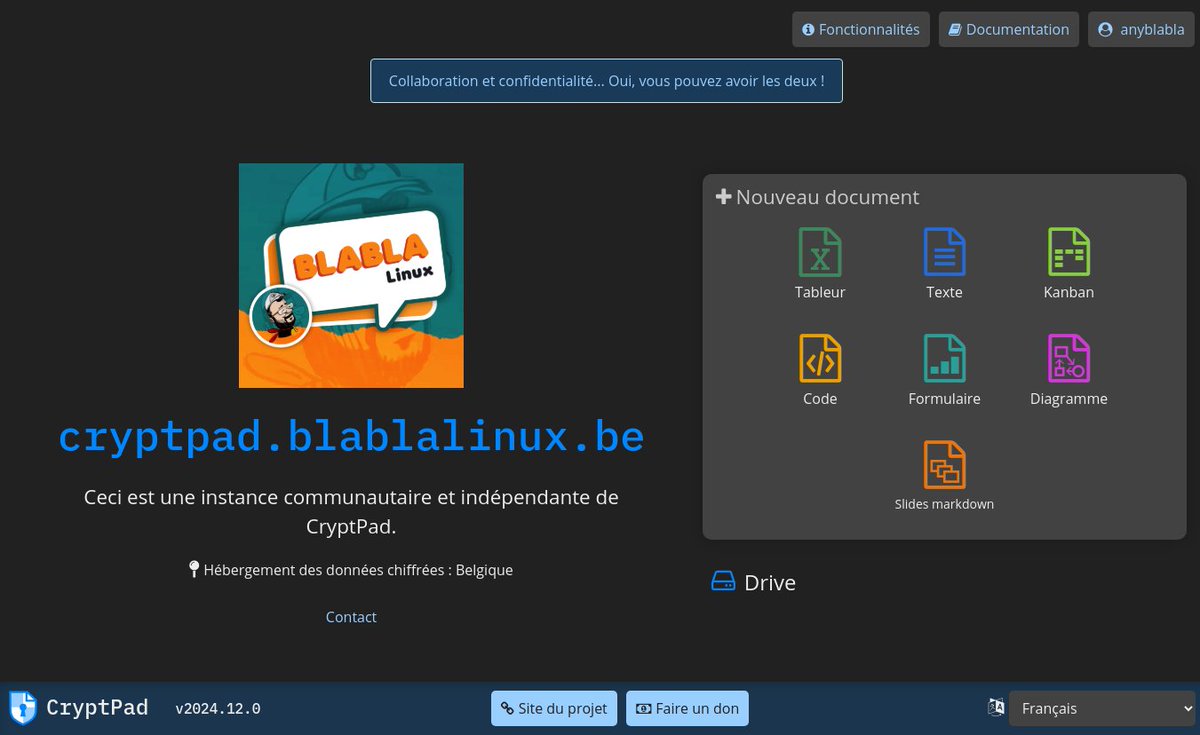
Task: Click the CryptPad shield logo
Action: coord(23,708)
